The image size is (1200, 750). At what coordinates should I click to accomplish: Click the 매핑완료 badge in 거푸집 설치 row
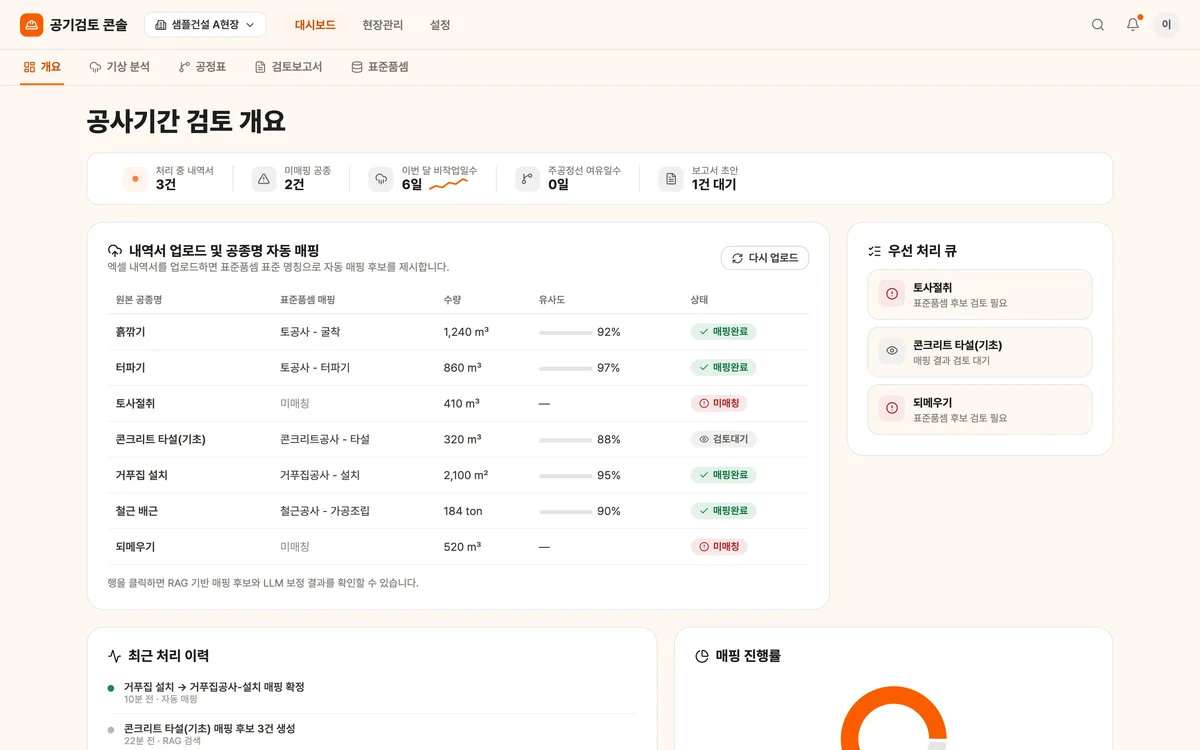pos(723,475)
